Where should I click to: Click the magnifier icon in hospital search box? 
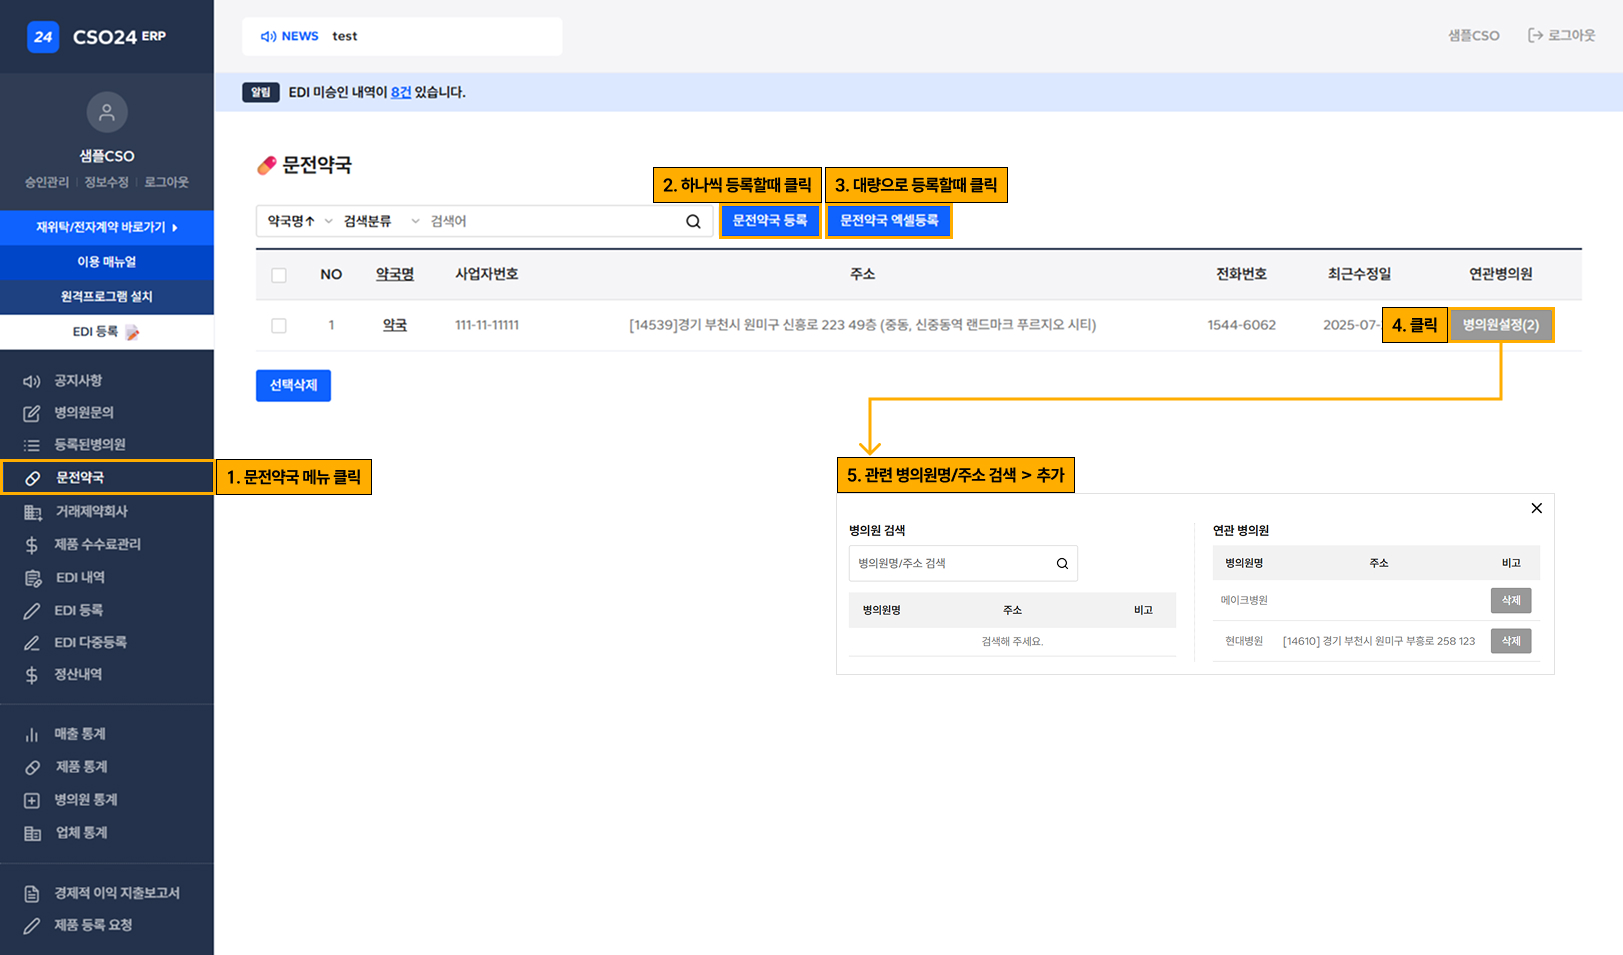tap(1062, 564)
